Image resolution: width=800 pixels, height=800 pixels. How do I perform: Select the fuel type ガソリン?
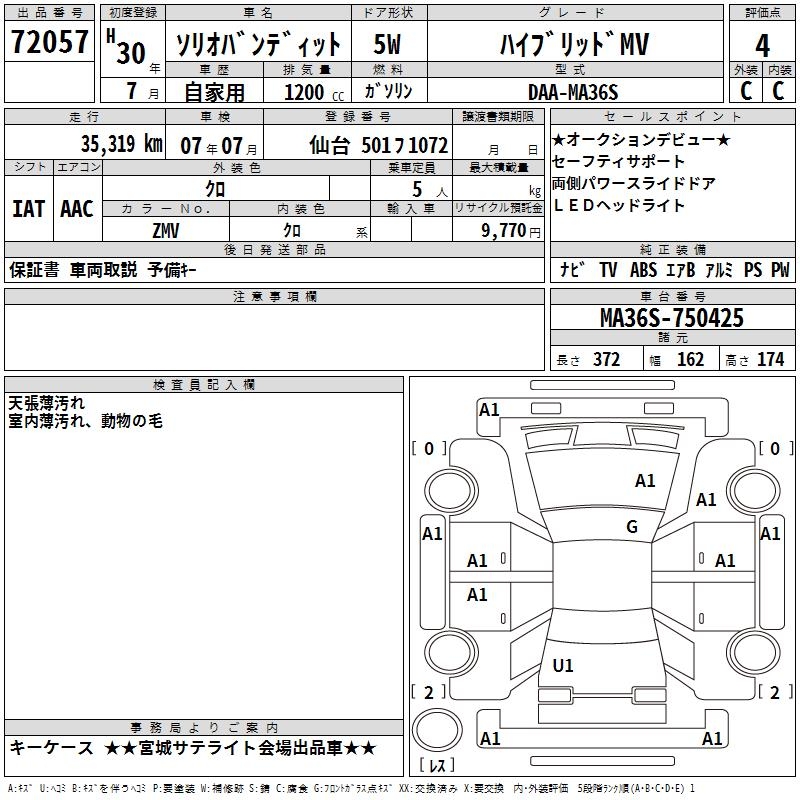(x=388, y=91)
